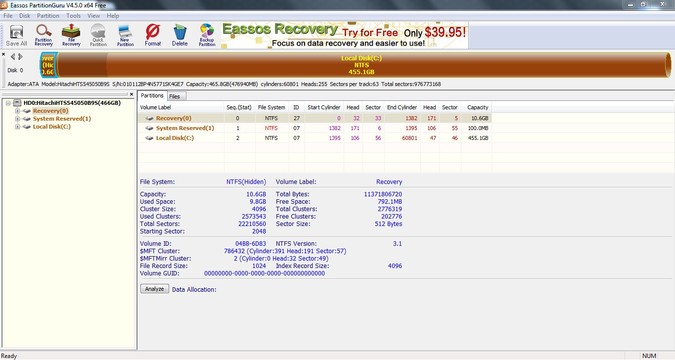Click the Delete partition trash icon
Viewport: 675px width, 360px height.
click(x=180, y=35)
